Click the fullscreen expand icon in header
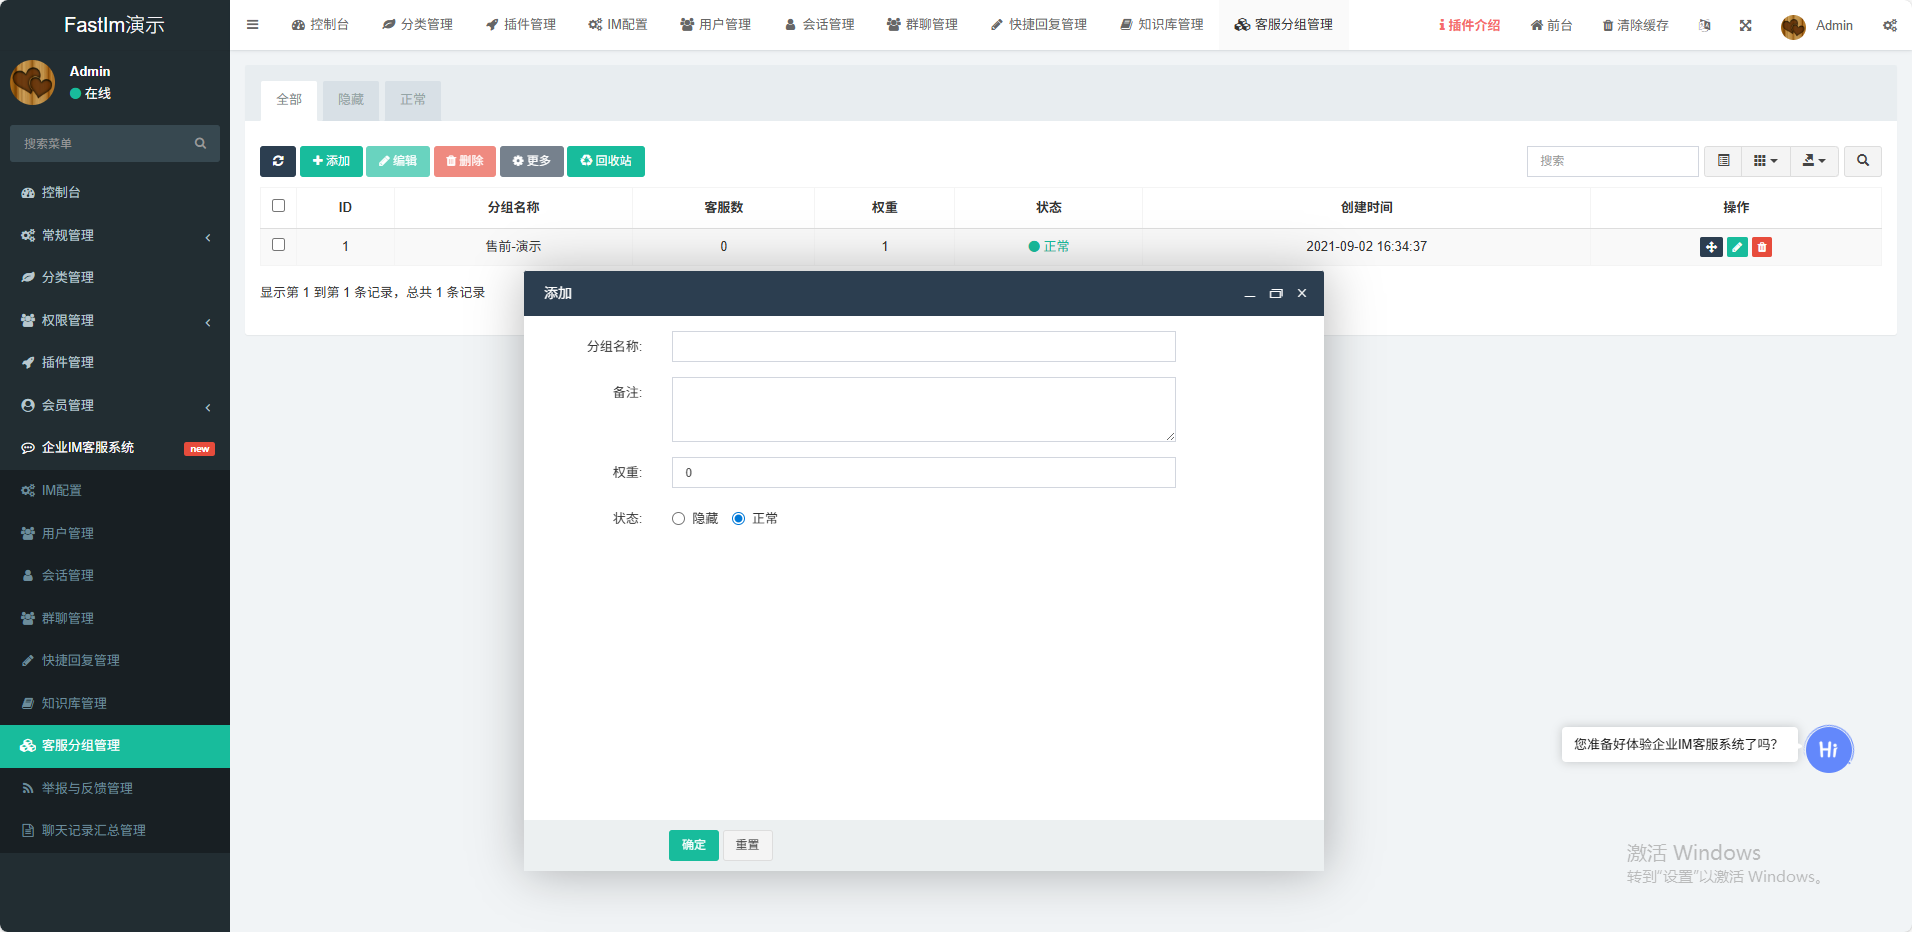This screenshot has height=932, width=1912. tap(1745, 25)
